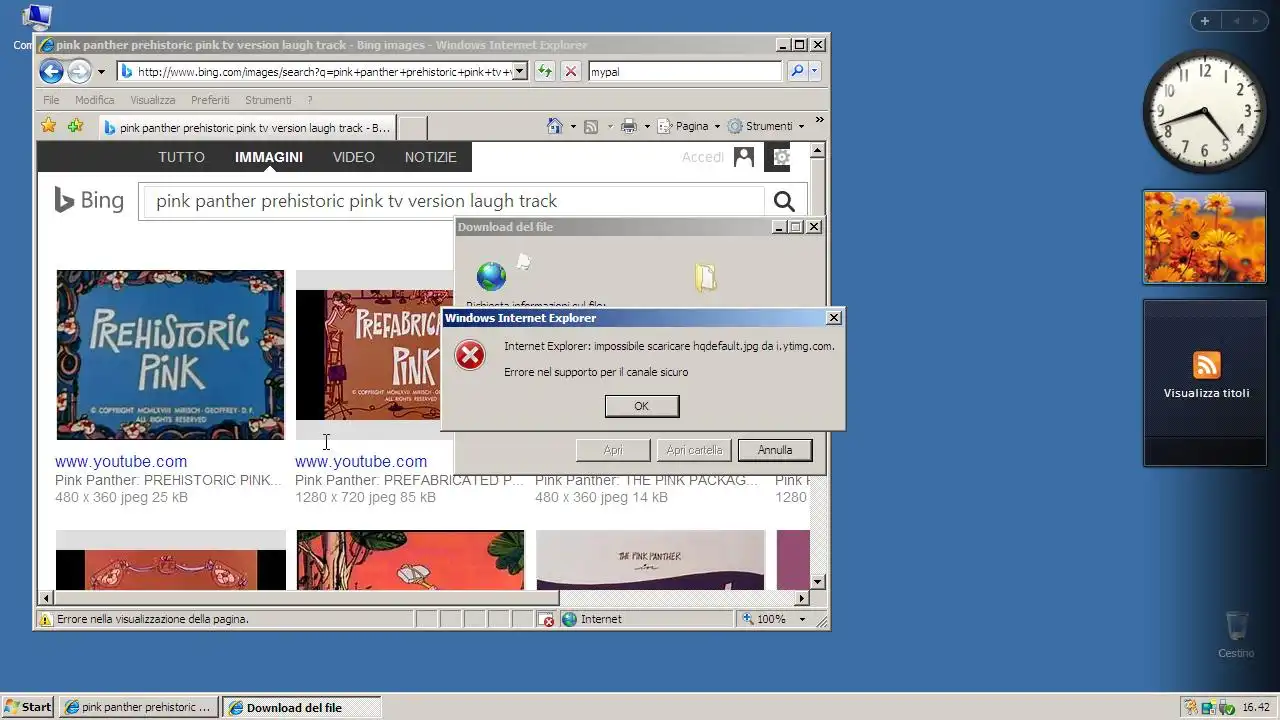This screenshot has width=1280, height=720.
Task: Click the orange flowers slideshow gadget
Action: pos(1204,237)
